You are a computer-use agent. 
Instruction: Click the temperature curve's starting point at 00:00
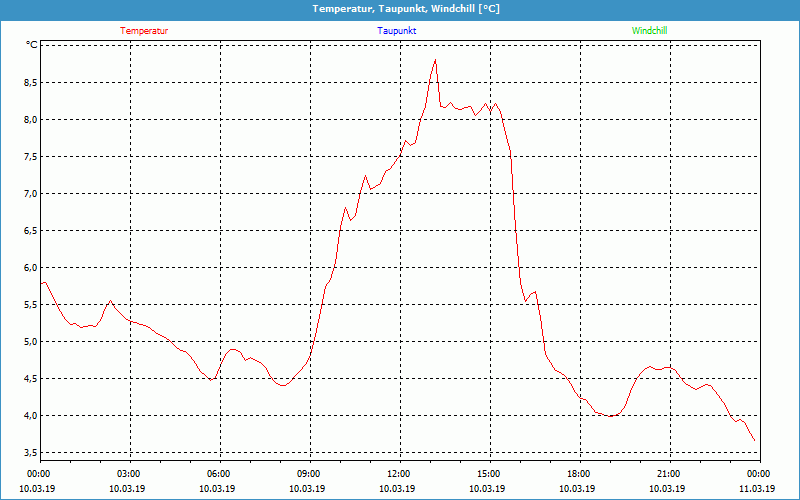coord(42,283)
